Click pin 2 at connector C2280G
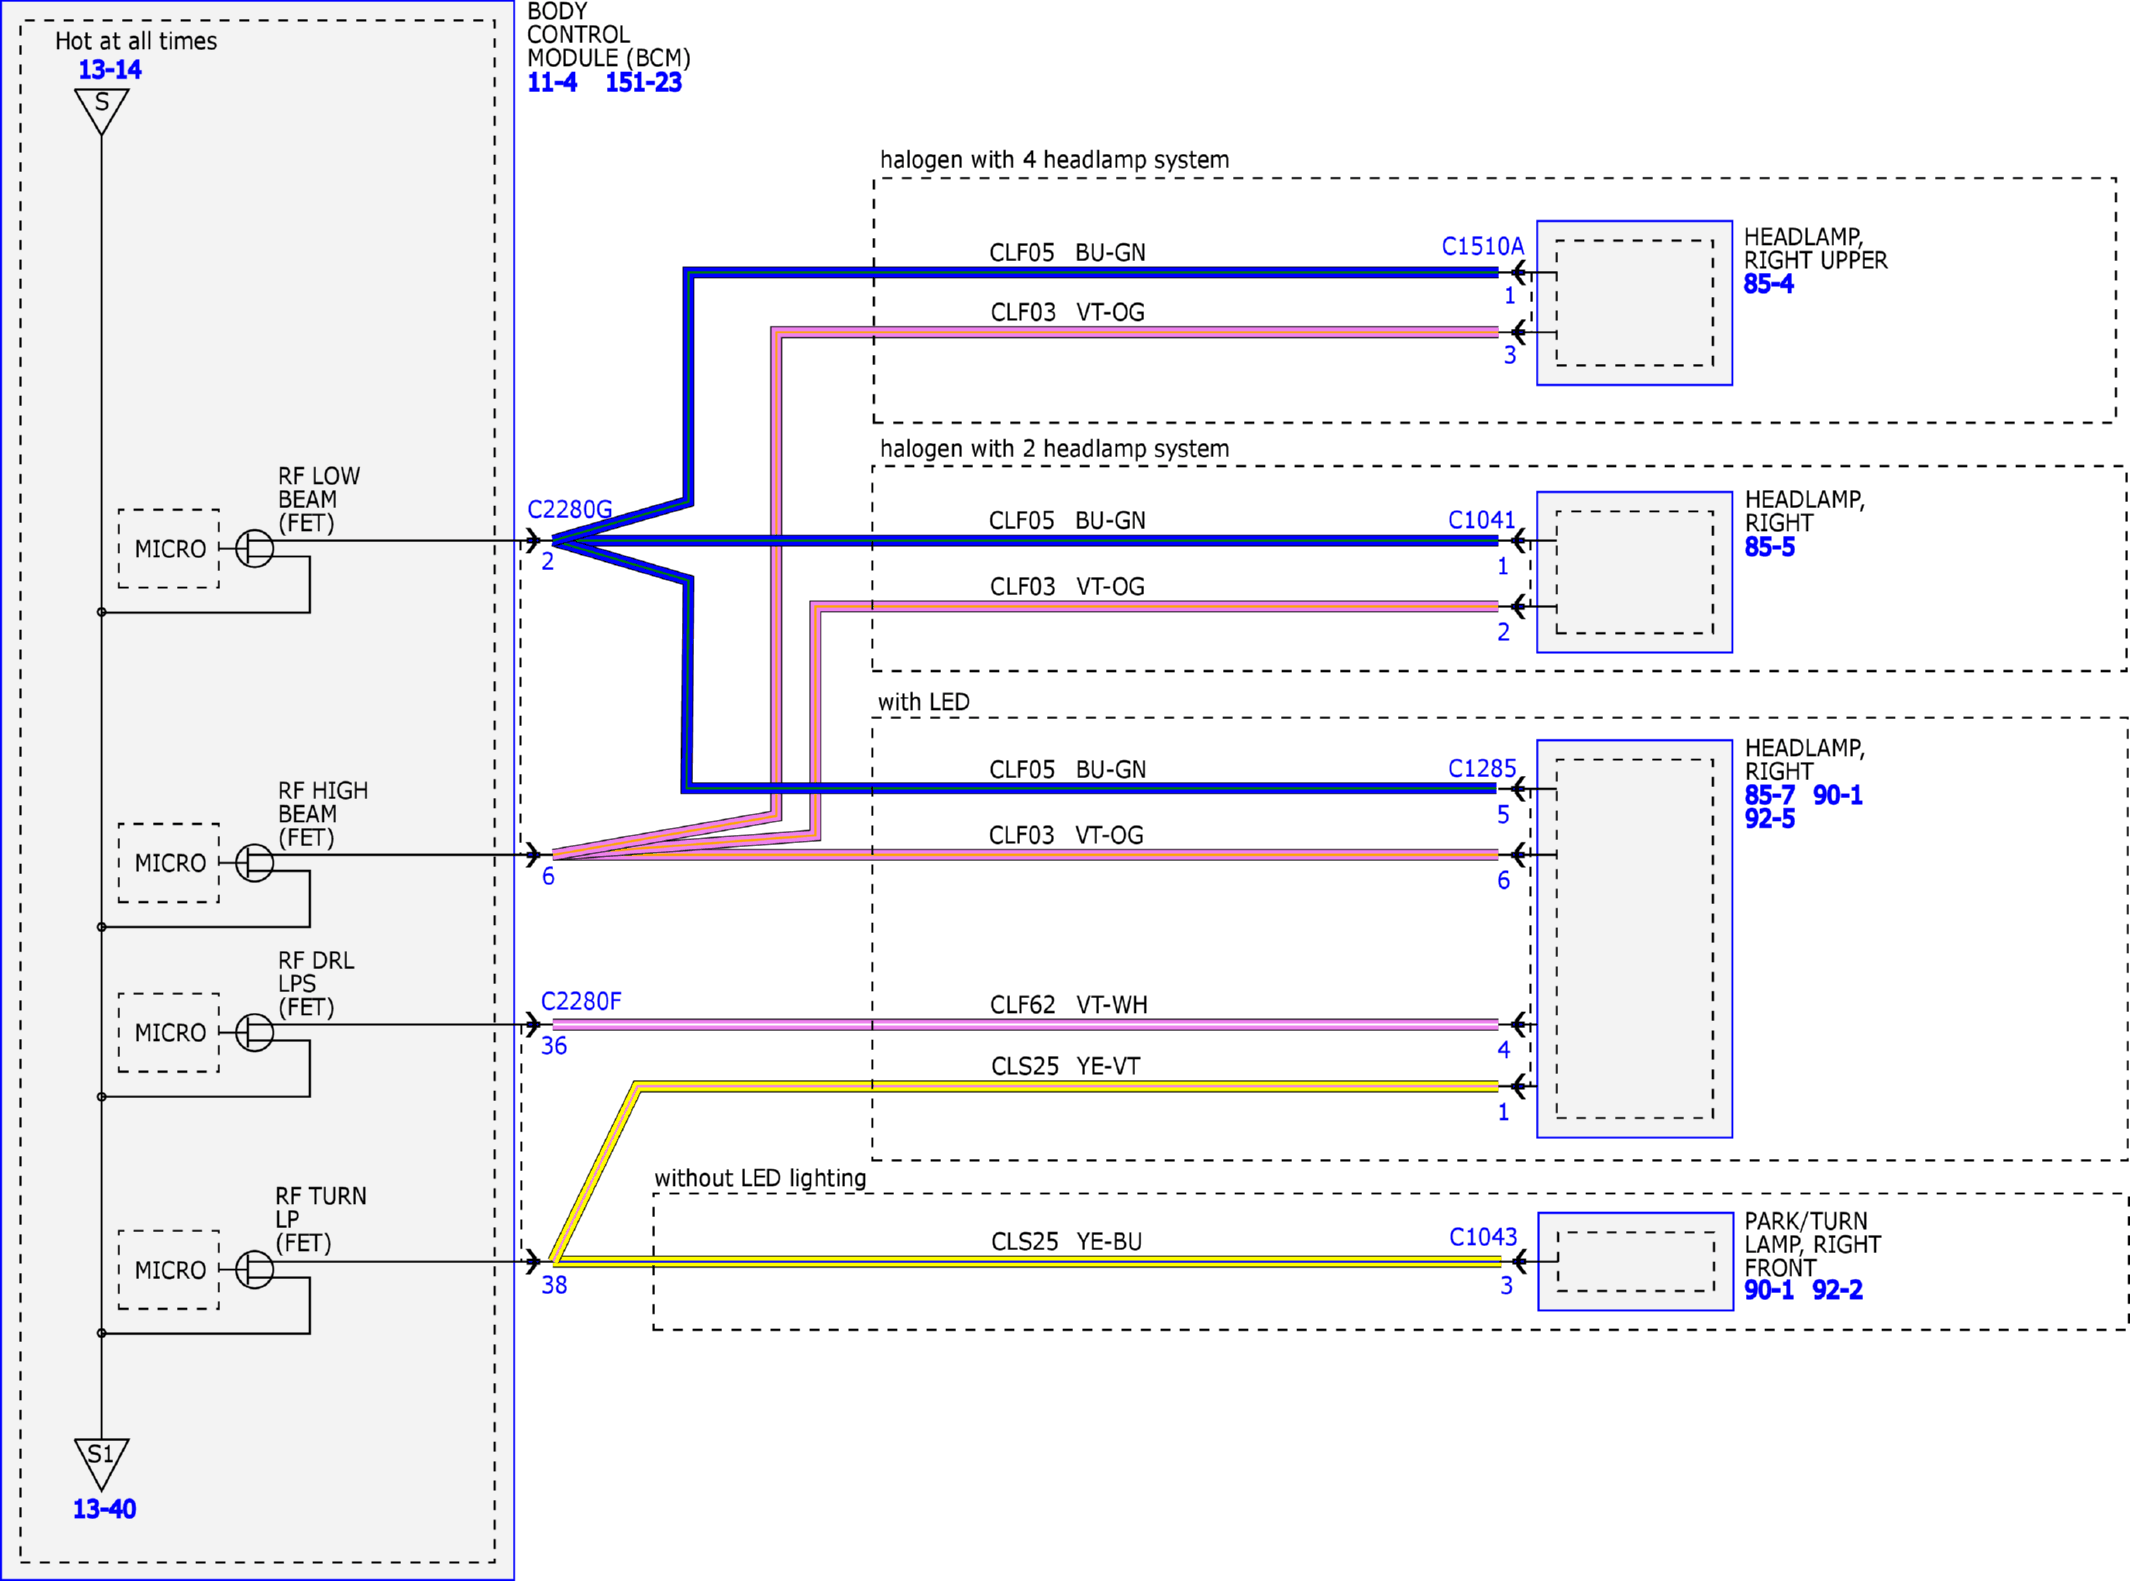 pyautogui.click(x=547, y=562)
